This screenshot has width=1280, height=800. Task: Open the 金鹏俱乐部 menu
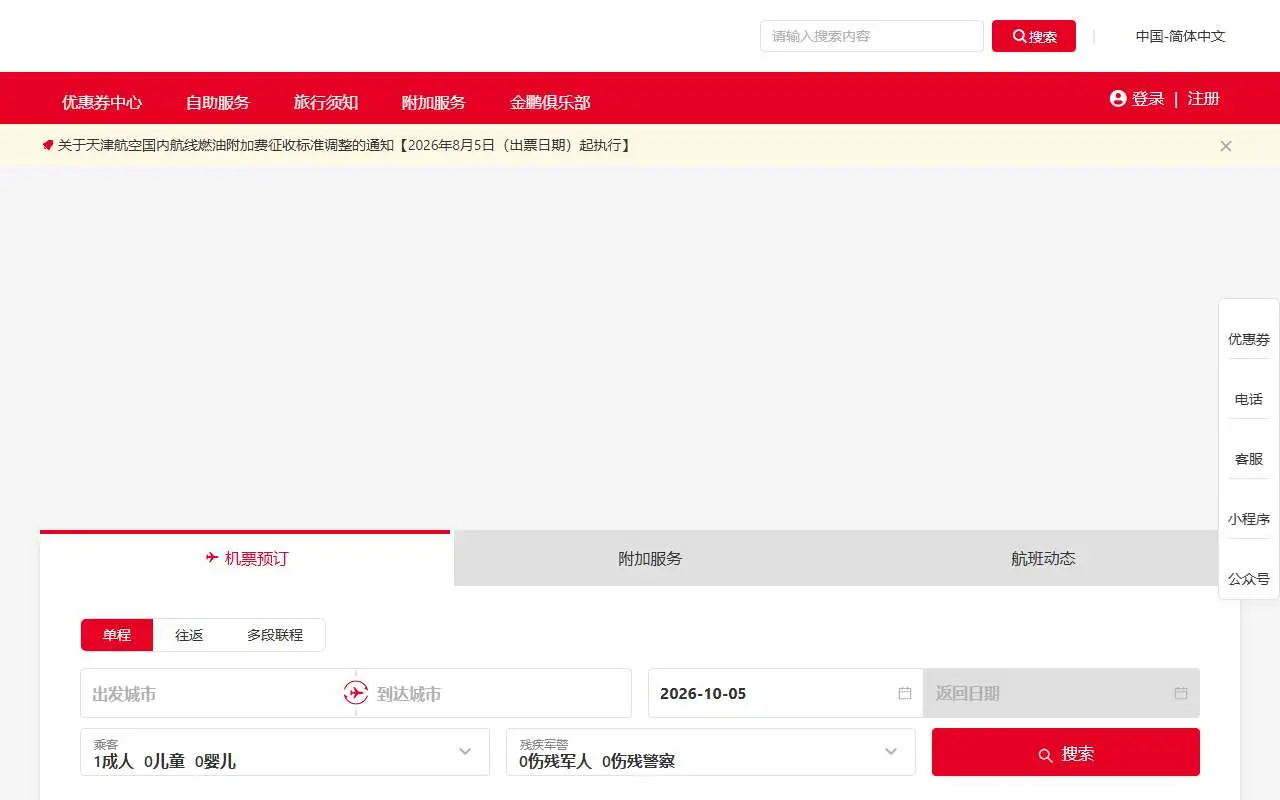(x=550, y=102)
